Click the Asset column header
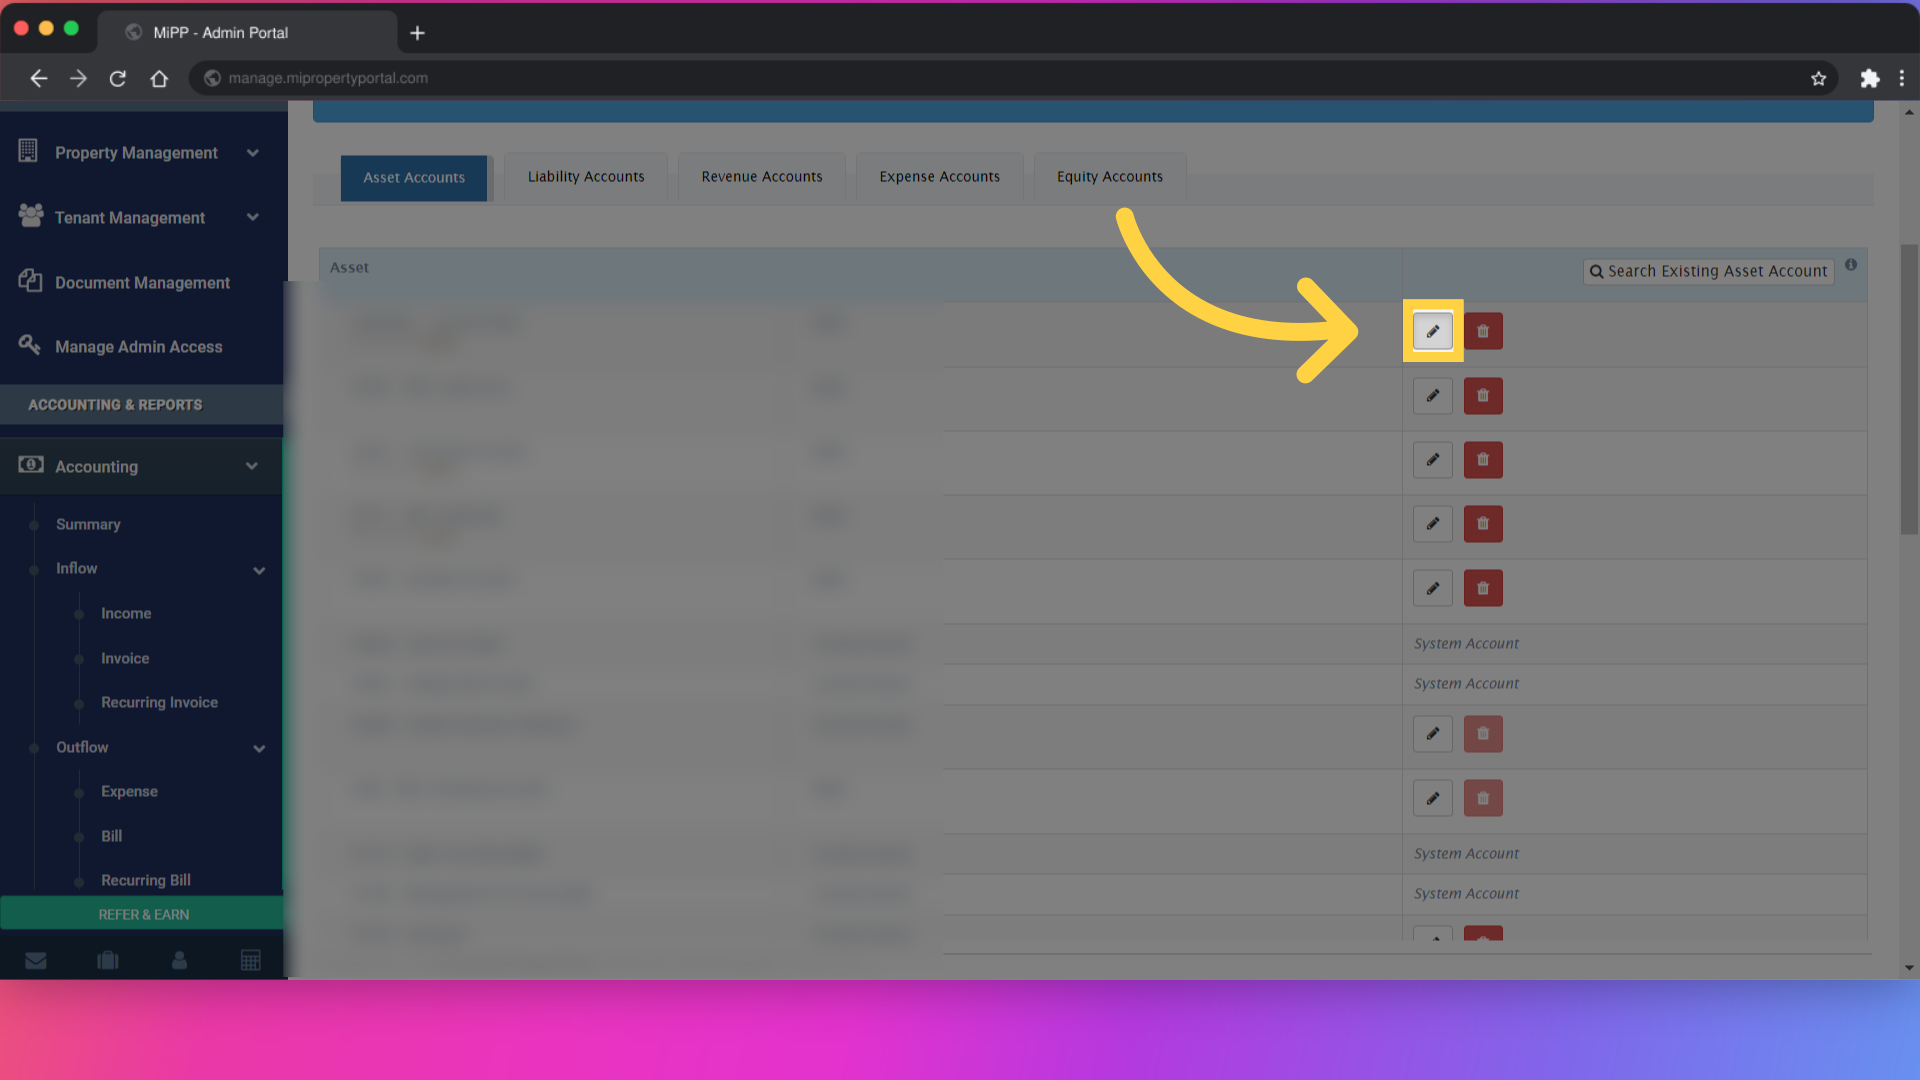The image size is (1920, 1080). (x=349, y=268)
